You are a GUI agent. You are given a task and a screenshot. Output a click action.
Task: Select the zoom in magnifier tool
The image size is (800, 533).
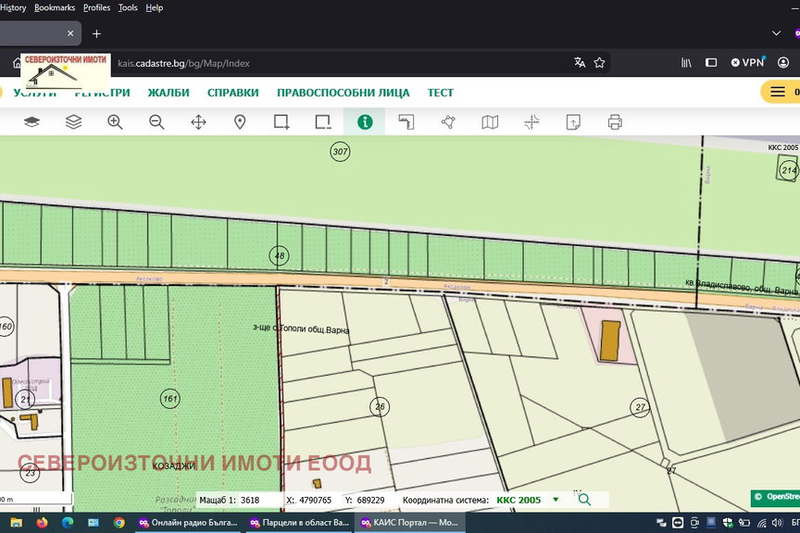[x=115, y=122]
